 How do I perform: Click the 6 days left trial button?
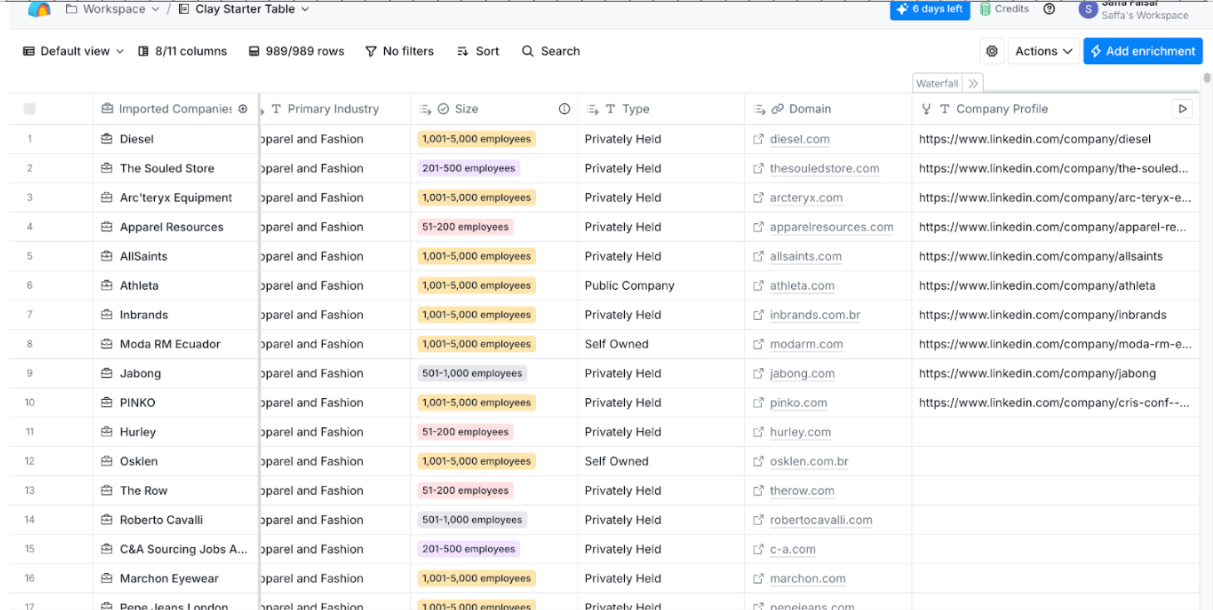click(930, 9)
